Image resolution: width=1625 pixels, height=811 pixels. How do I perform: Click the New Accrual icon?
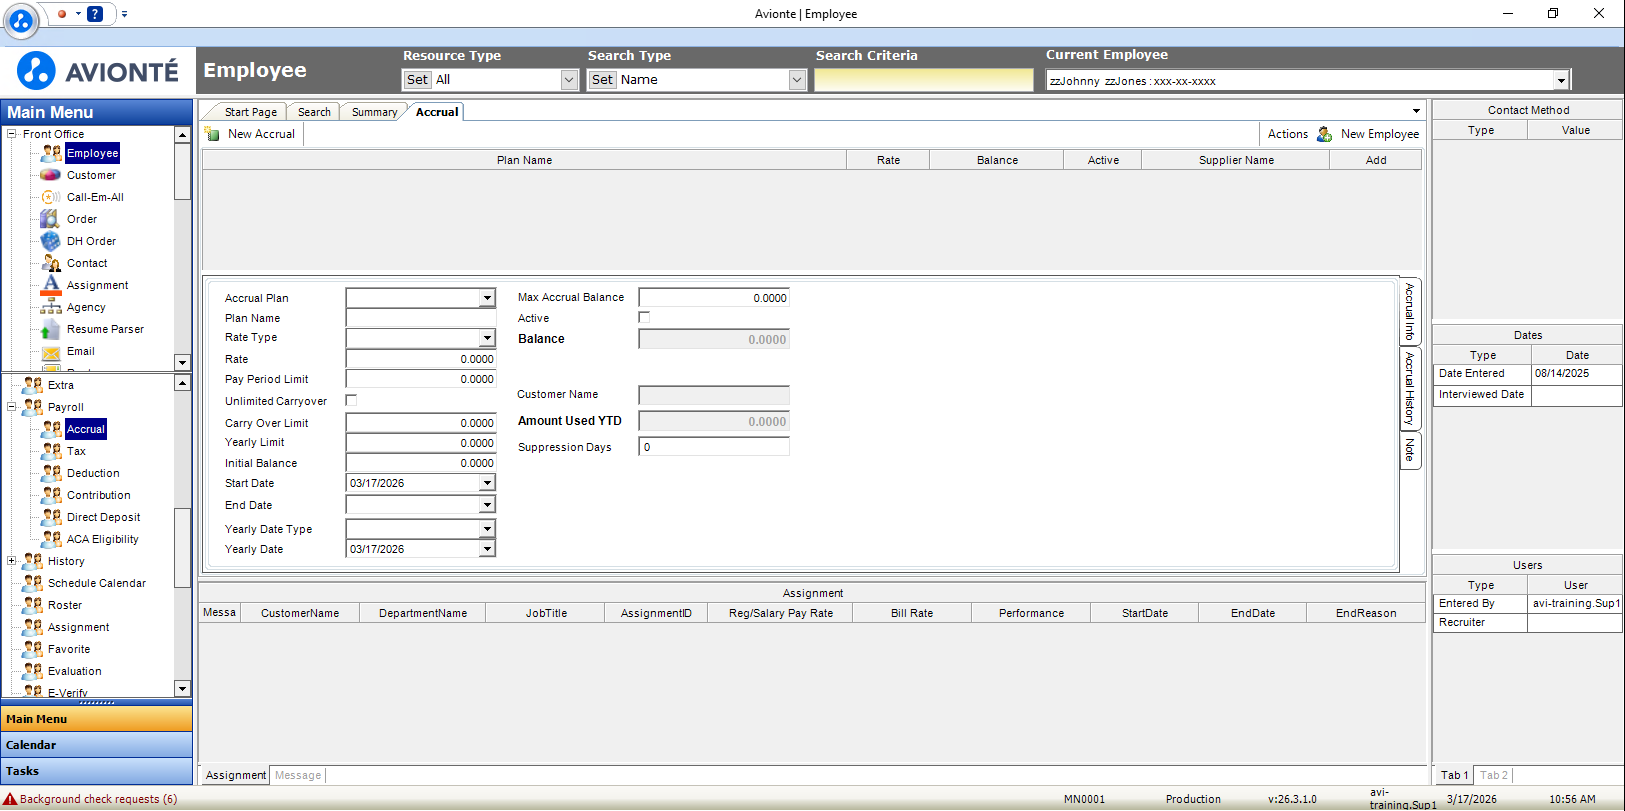coord(212,134)
